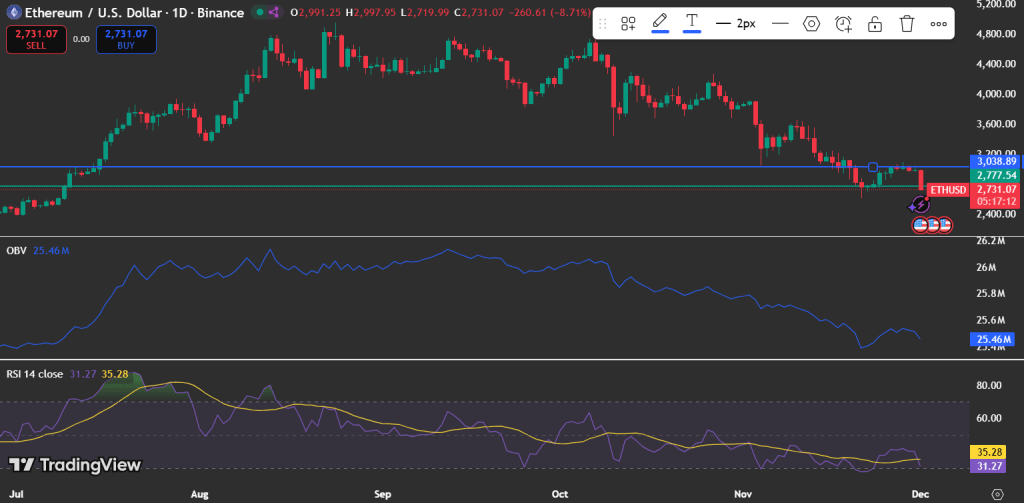The width and height of the screenshot is (1024, 503).
Task: Select the blue horizontal line anchor handle
Action: coord(873,167)
